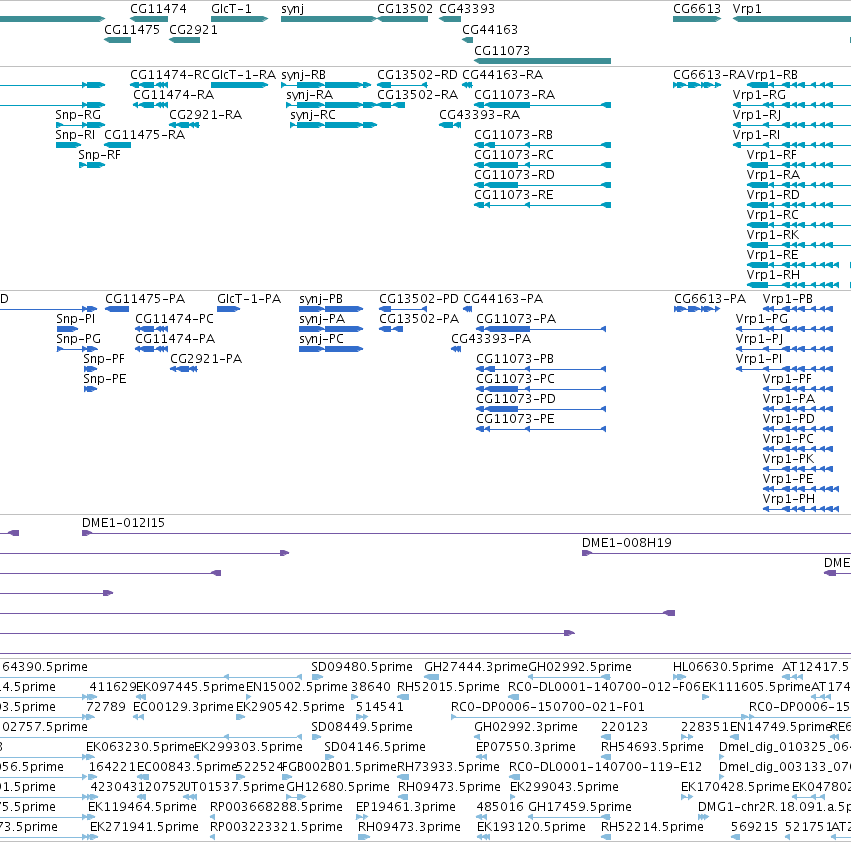Open EST RH52214.5prime

(x=606, y=837)
